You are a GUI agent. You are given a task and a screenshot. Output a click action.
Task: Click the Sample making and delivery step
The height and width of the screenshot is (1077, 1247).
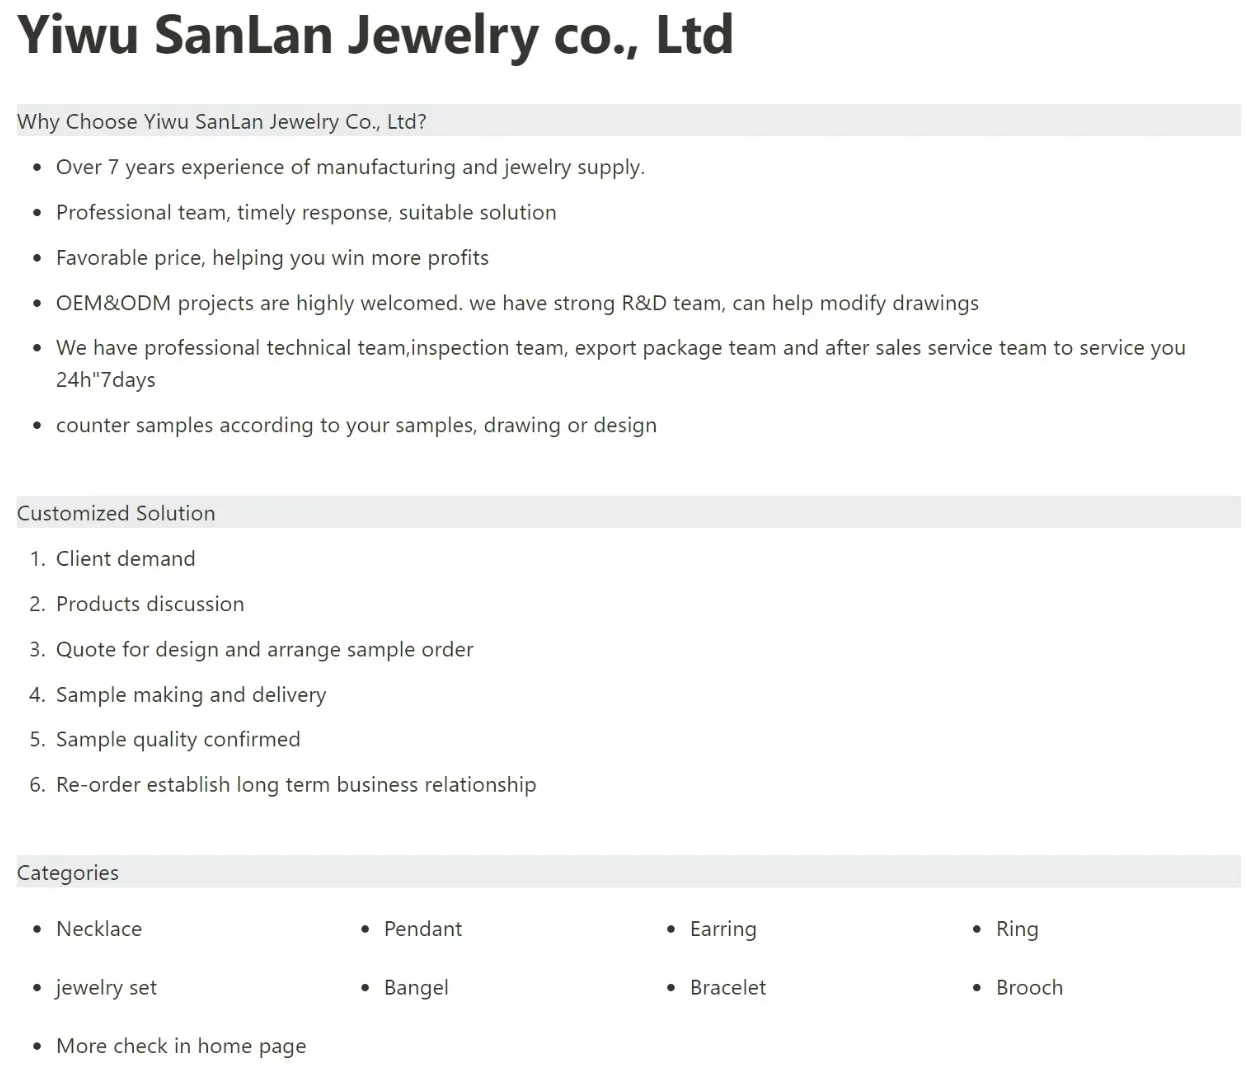191,695
